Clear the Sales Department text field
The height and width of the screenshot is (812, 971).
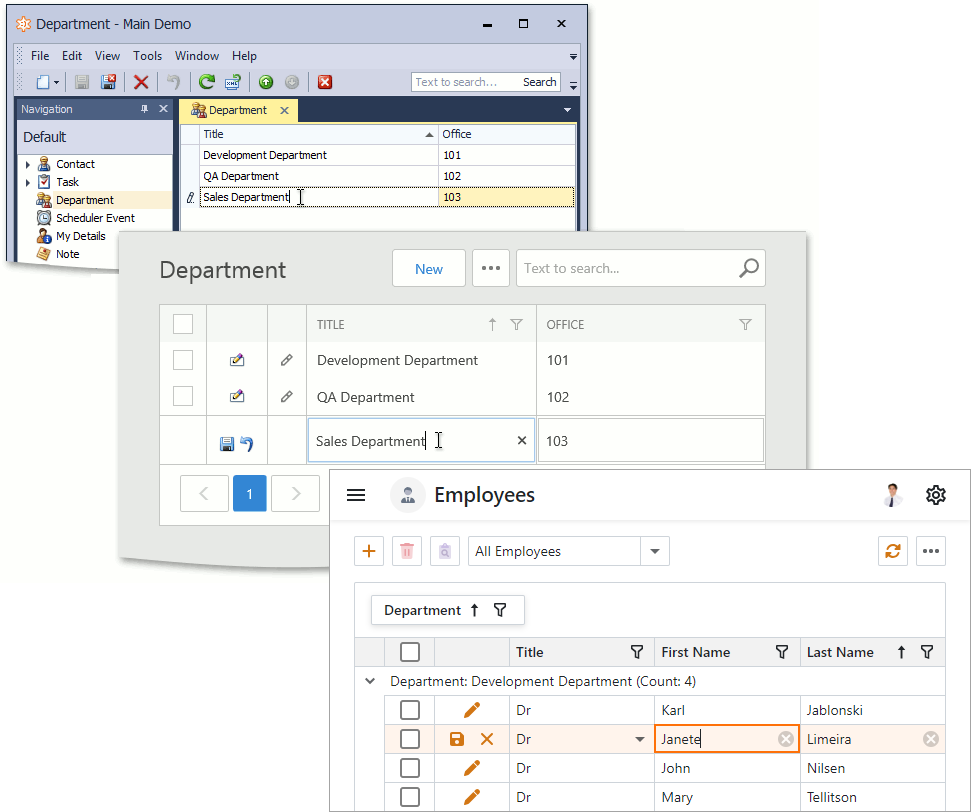[522, 440]
